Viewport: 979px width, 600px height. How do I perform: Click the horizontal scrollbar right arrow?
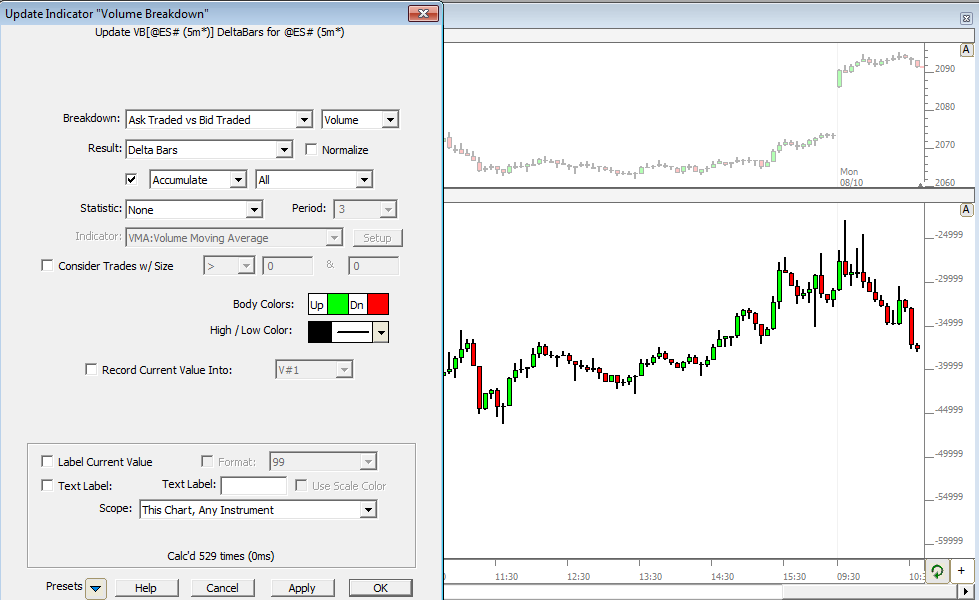971,592
